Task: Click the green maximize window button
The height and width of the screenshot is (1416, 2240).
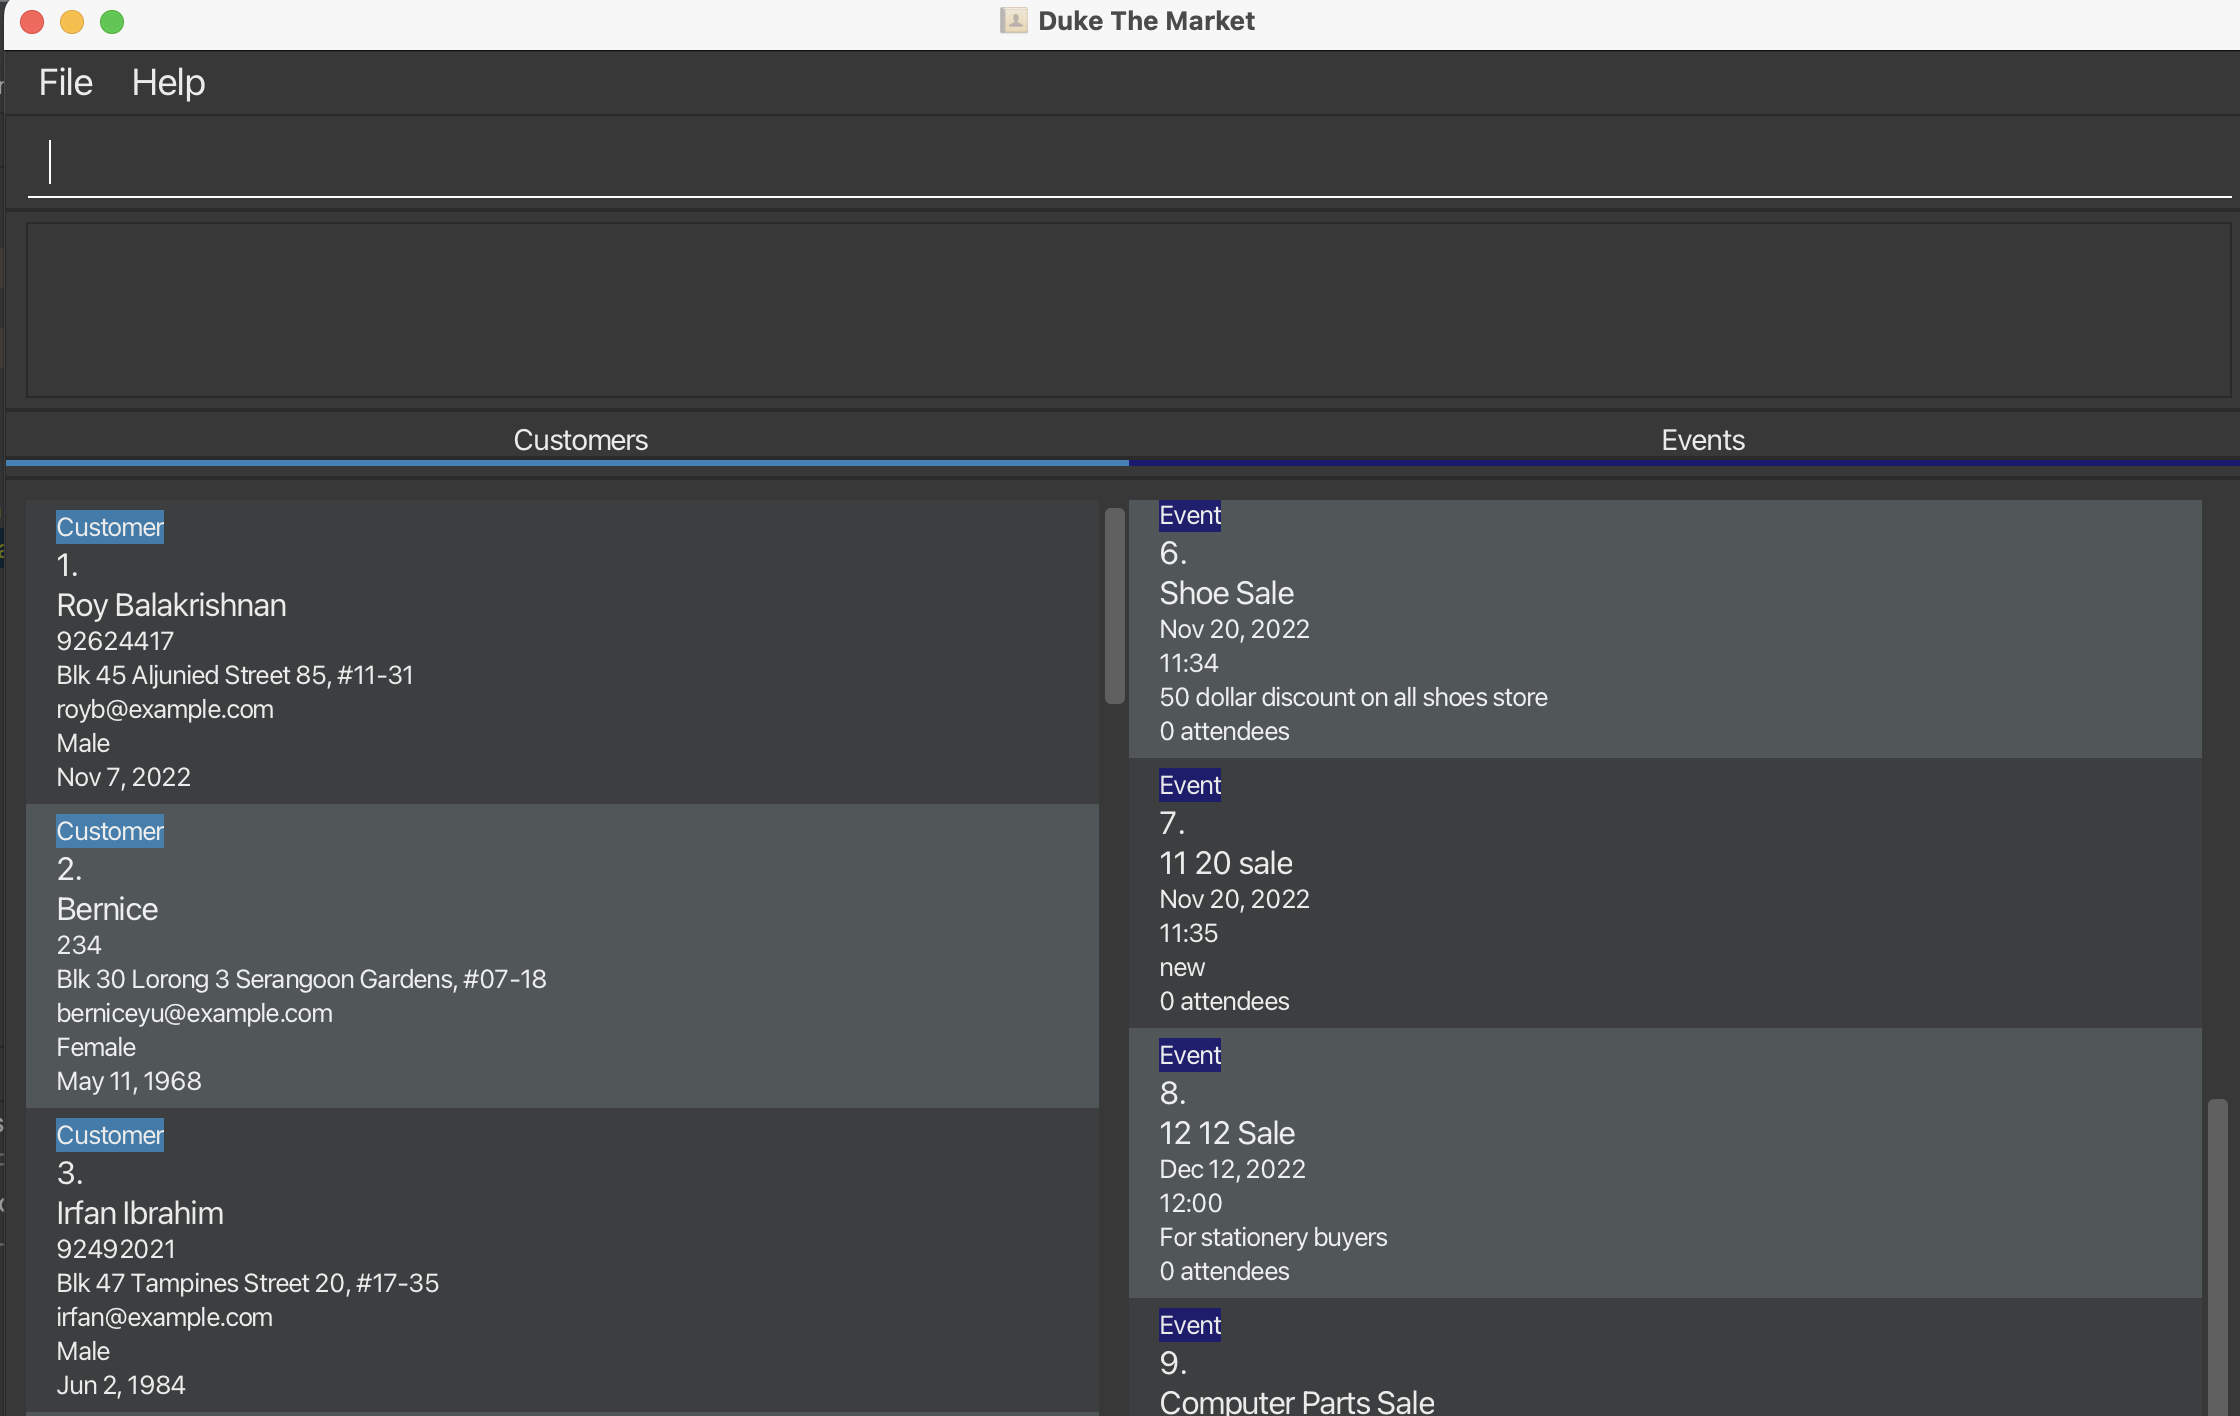Action: 112,21
